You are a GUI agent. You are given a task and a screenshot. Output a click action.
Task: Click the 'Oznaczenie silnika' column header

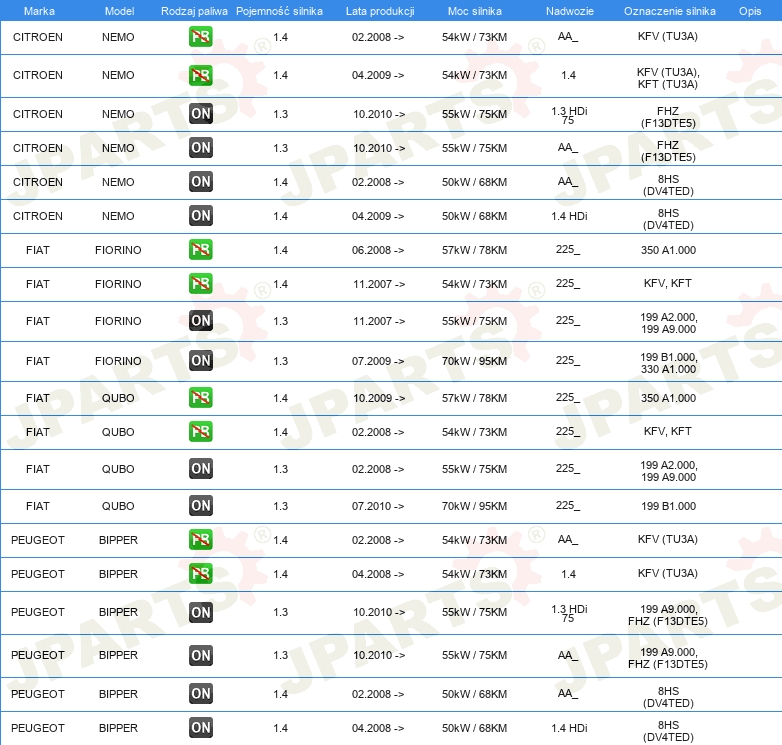click(670, 11)
